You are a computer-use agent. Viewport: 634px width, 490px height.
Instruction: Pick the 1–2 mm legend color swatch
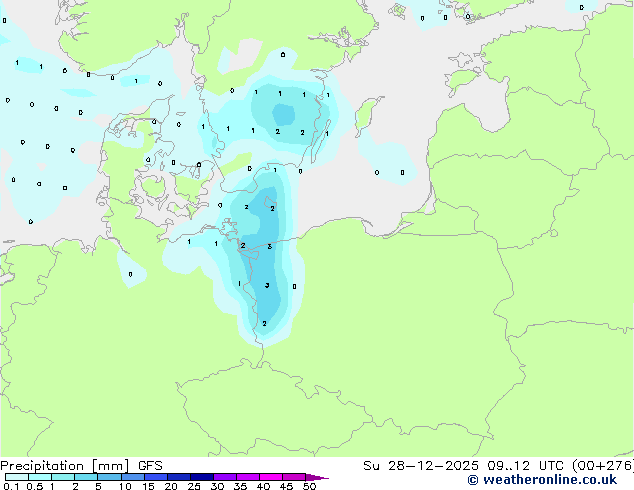(x=63, y=477)
